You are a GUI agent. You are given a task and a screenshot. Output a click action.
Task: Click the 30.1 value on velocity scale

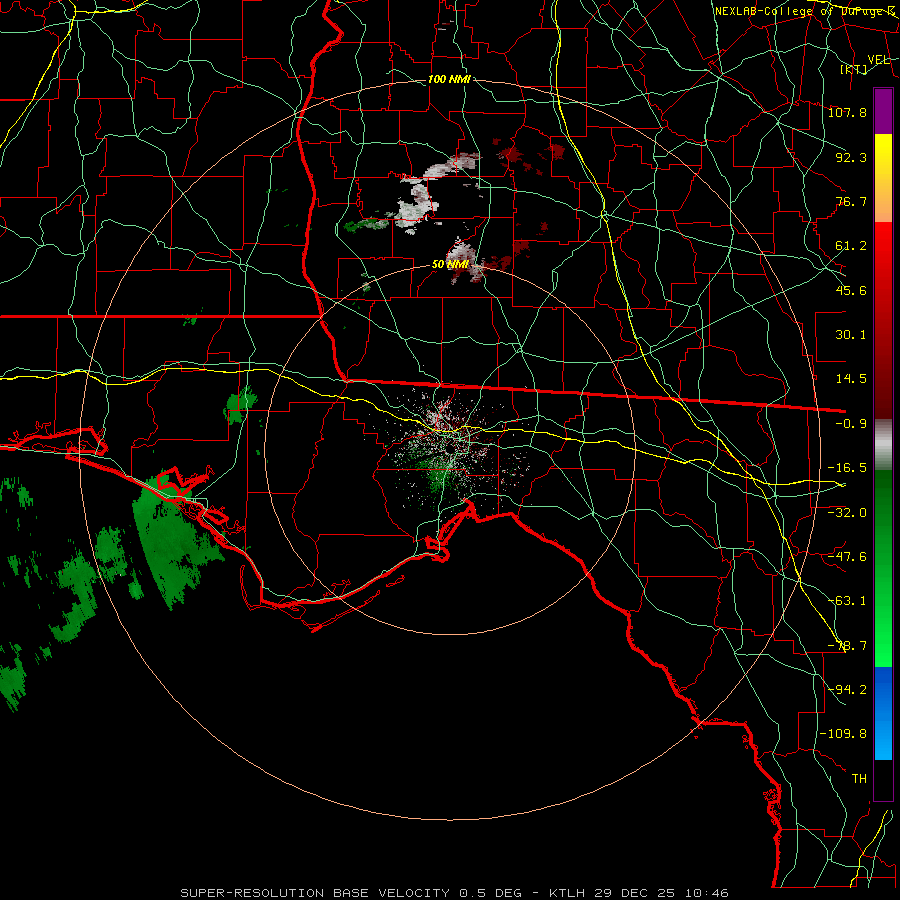click(851, 335)
